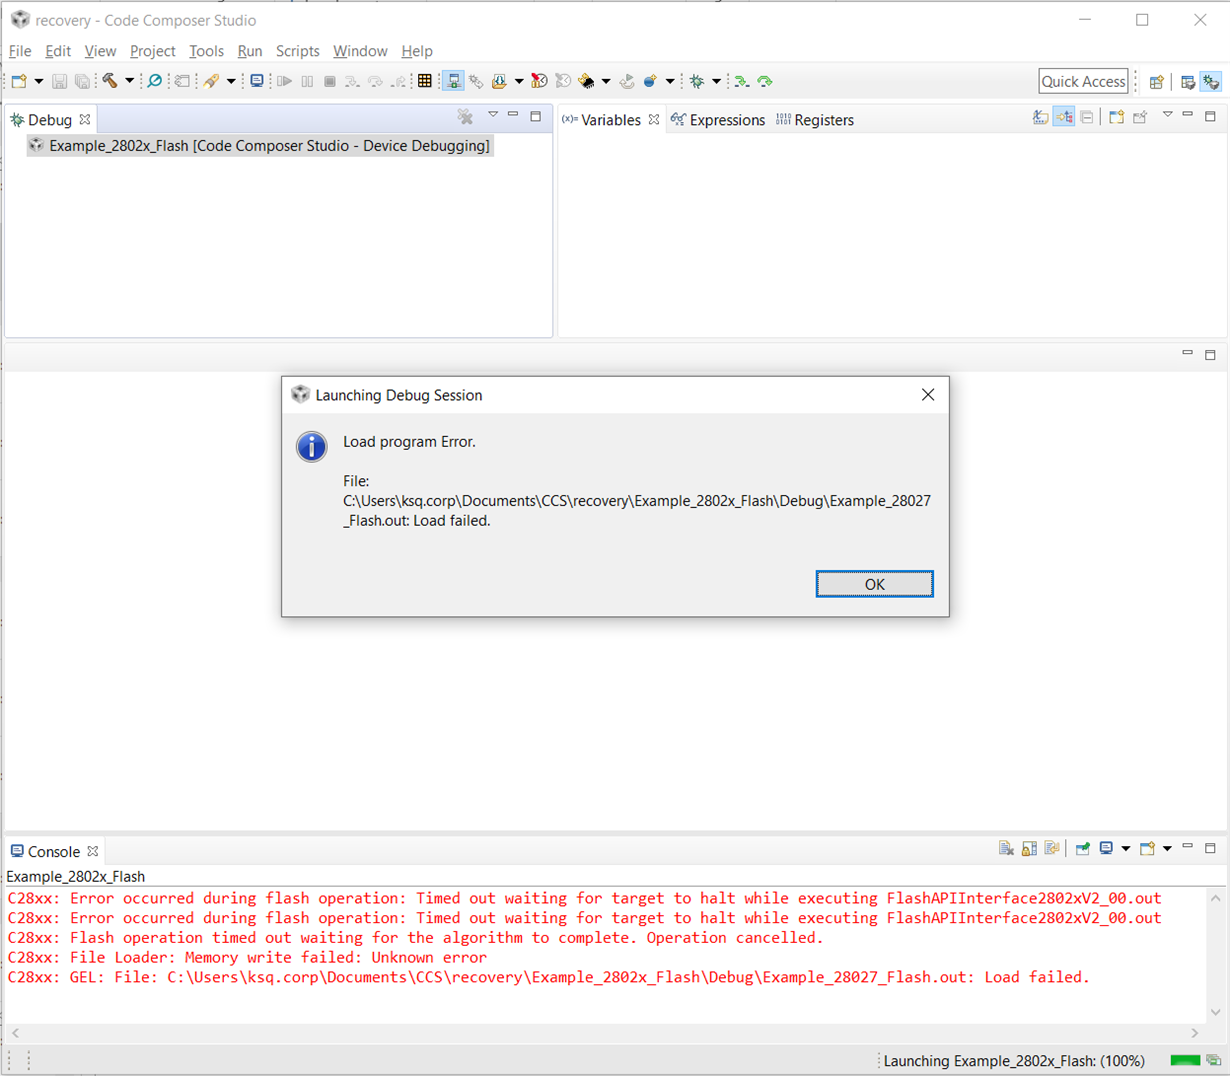Click the Save toolbar icon

click(x=59, y=81)
